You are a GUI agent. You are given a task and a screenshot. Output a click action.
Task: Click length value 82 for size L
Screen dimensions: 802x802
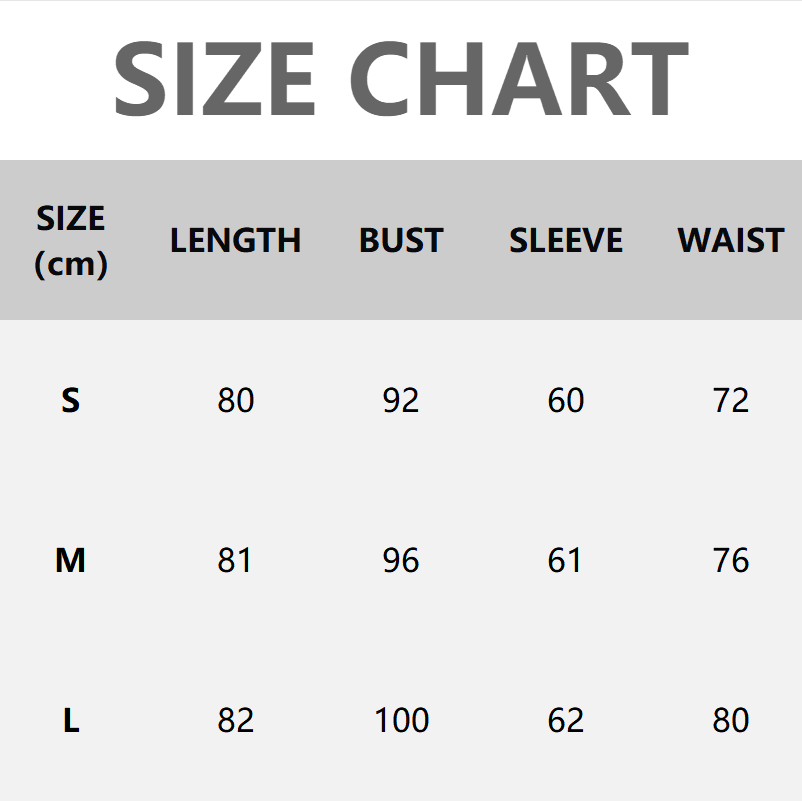[x=236, y=721]
